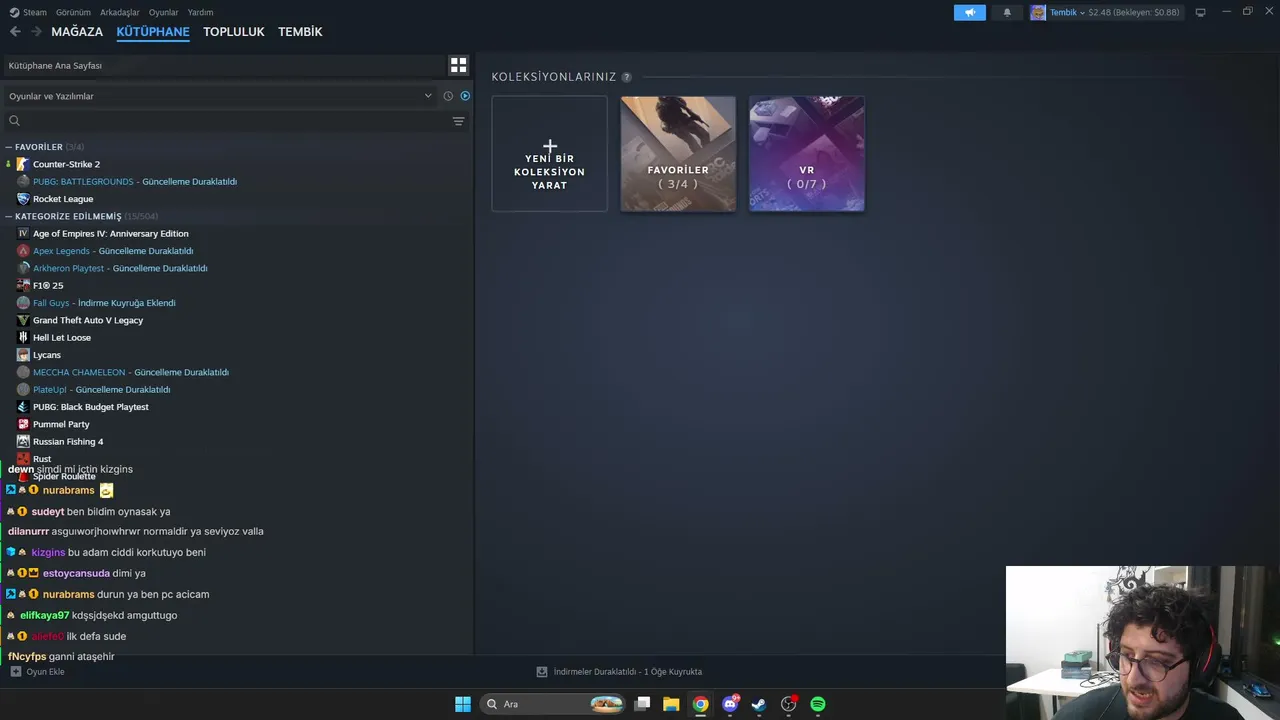Select the KÜTÜPHANE tab

click(x=153, y=32)
